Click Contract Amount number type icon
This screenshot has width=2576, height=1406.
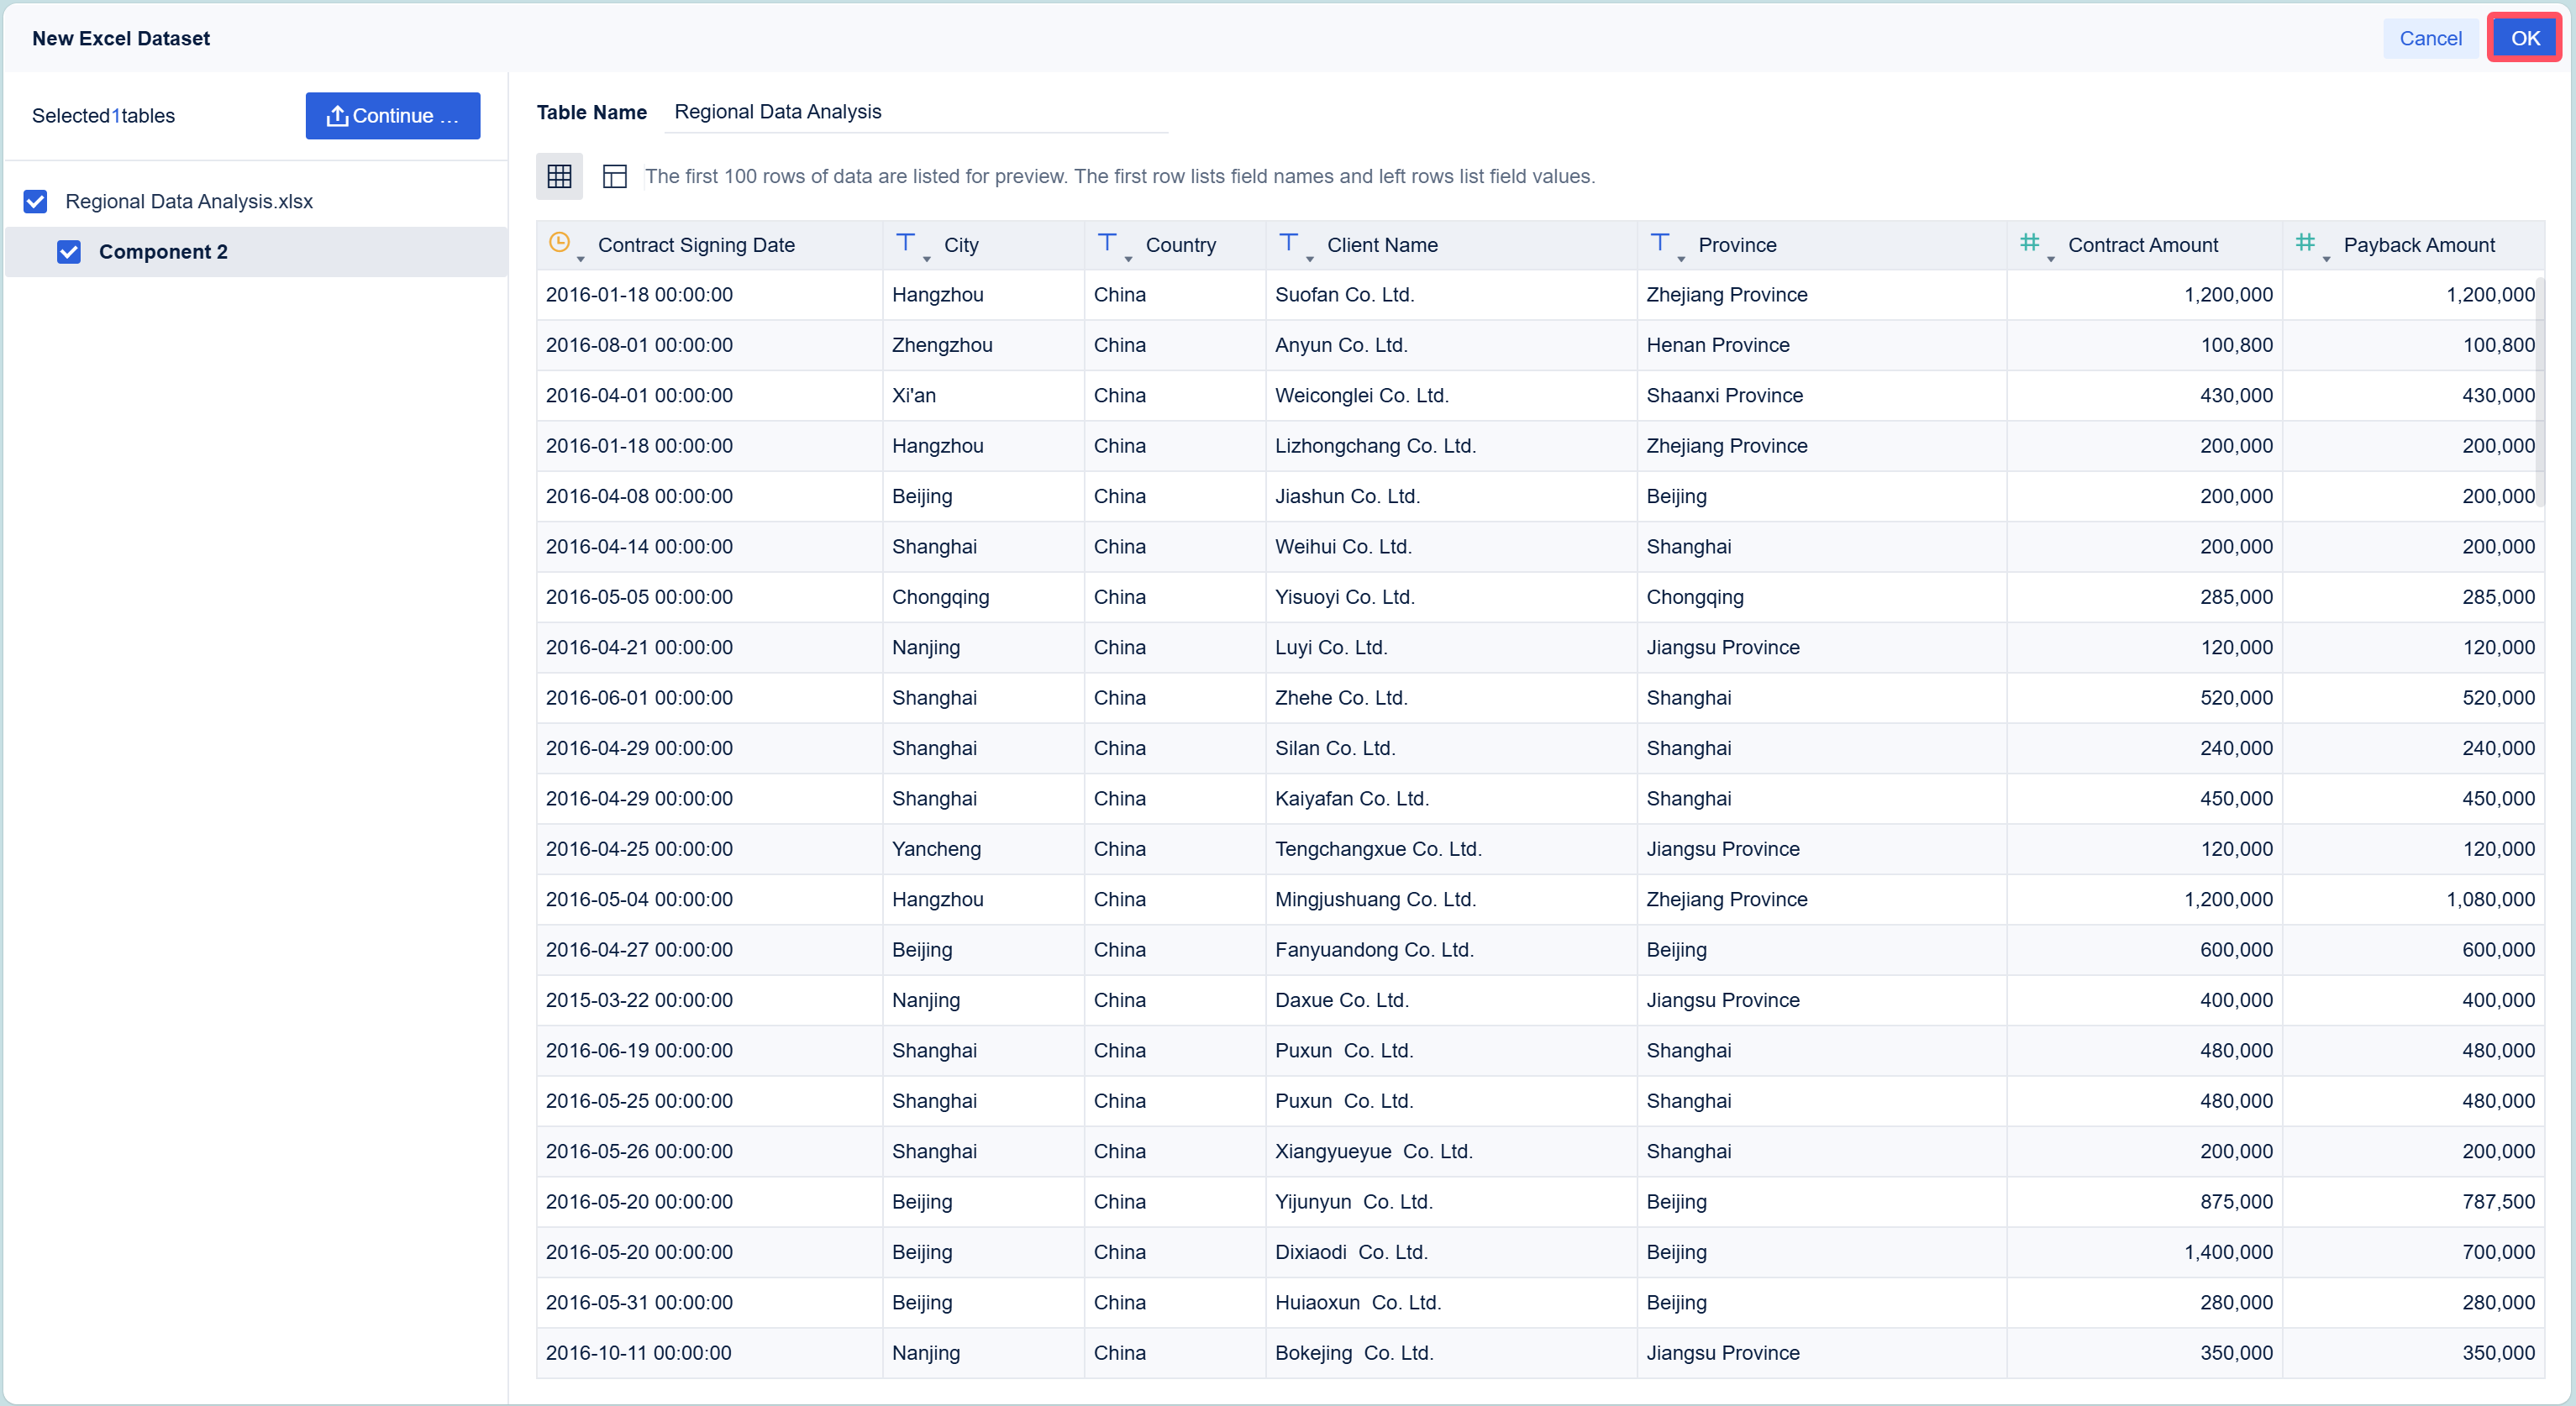pyautogui.click(x=2029, y=242)
